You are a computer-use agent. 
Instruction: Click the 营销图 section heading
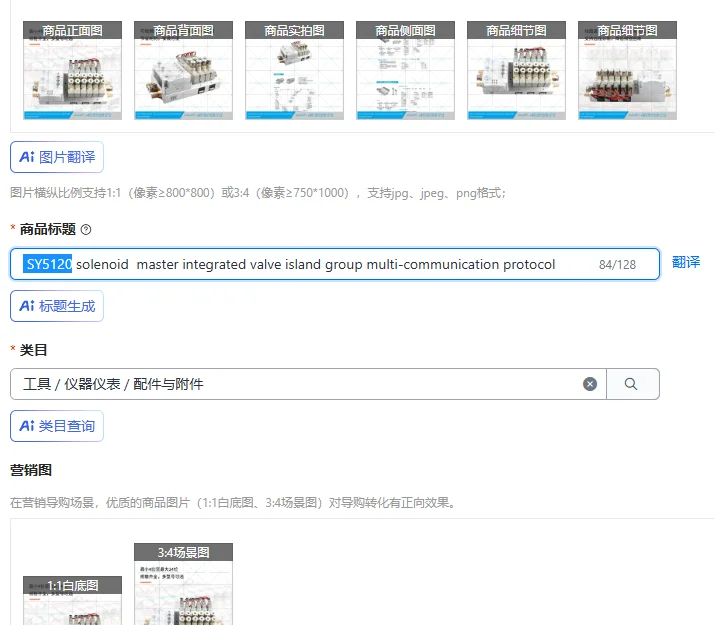click(31, 470)
